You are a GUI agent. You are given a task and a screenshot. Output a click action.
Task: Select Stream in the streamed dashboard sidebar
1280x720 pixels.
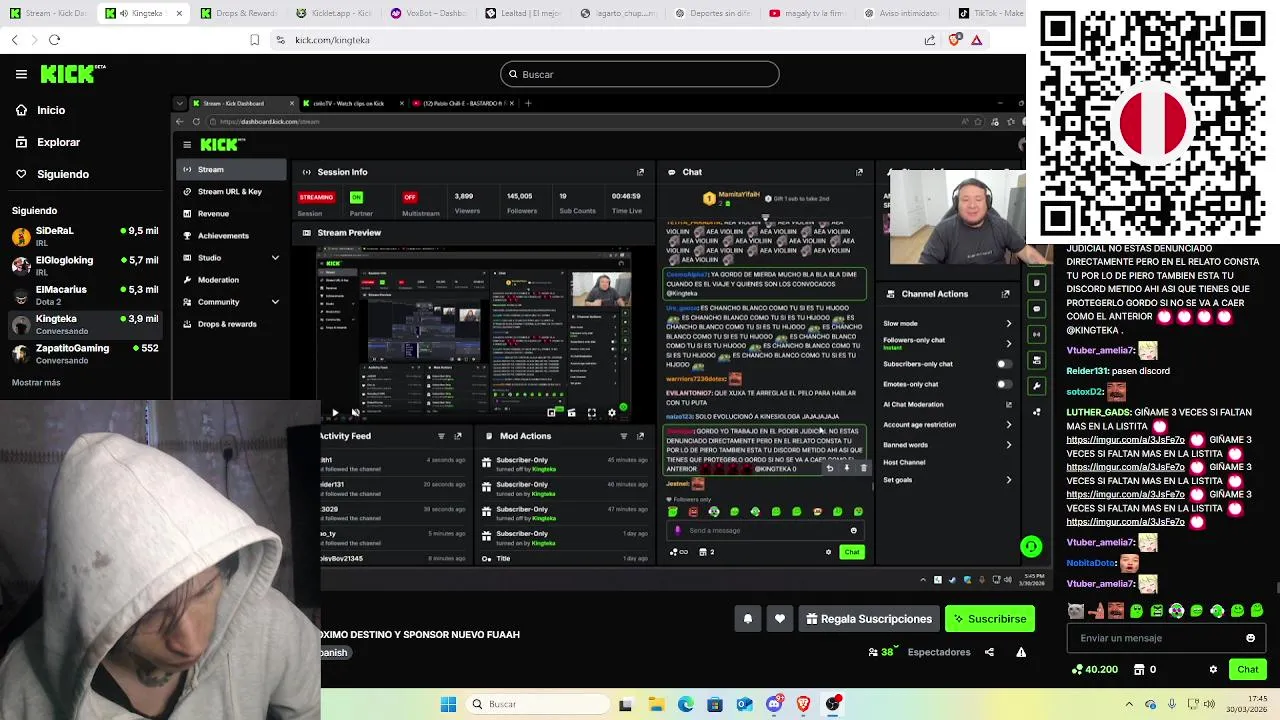click(231, 169)
